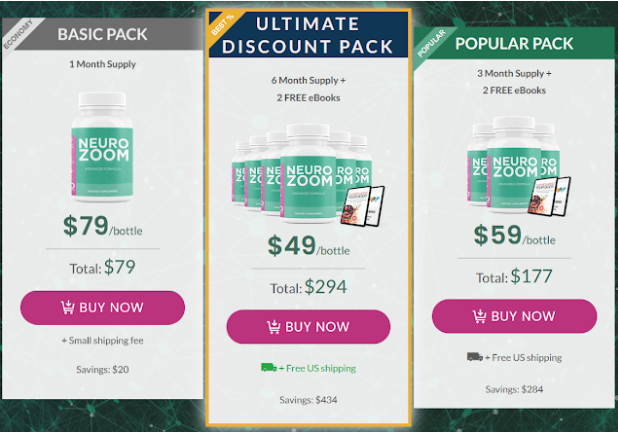Click gray truck icon in Popular Pack
Image resolution: width=618 pixels, height=432 pixels.
[x=475, y=357]
